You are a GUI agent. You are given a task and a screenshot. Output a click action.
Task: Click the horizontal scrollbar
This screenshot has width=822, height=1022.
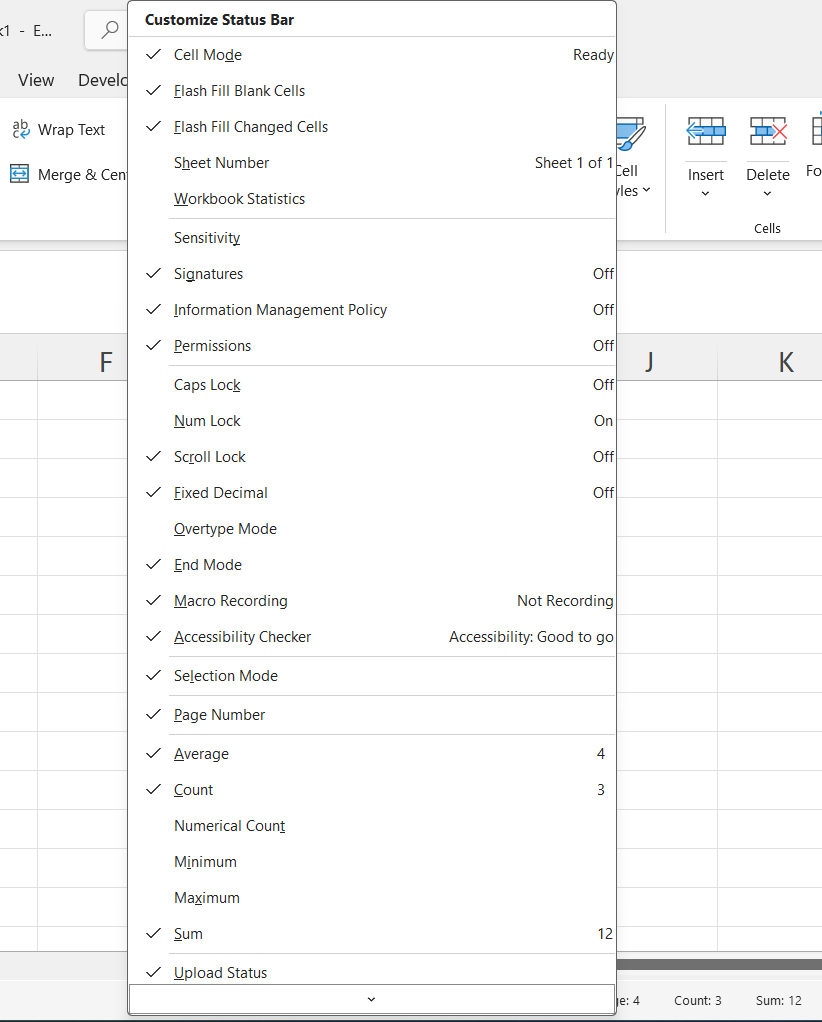point(718,965)
